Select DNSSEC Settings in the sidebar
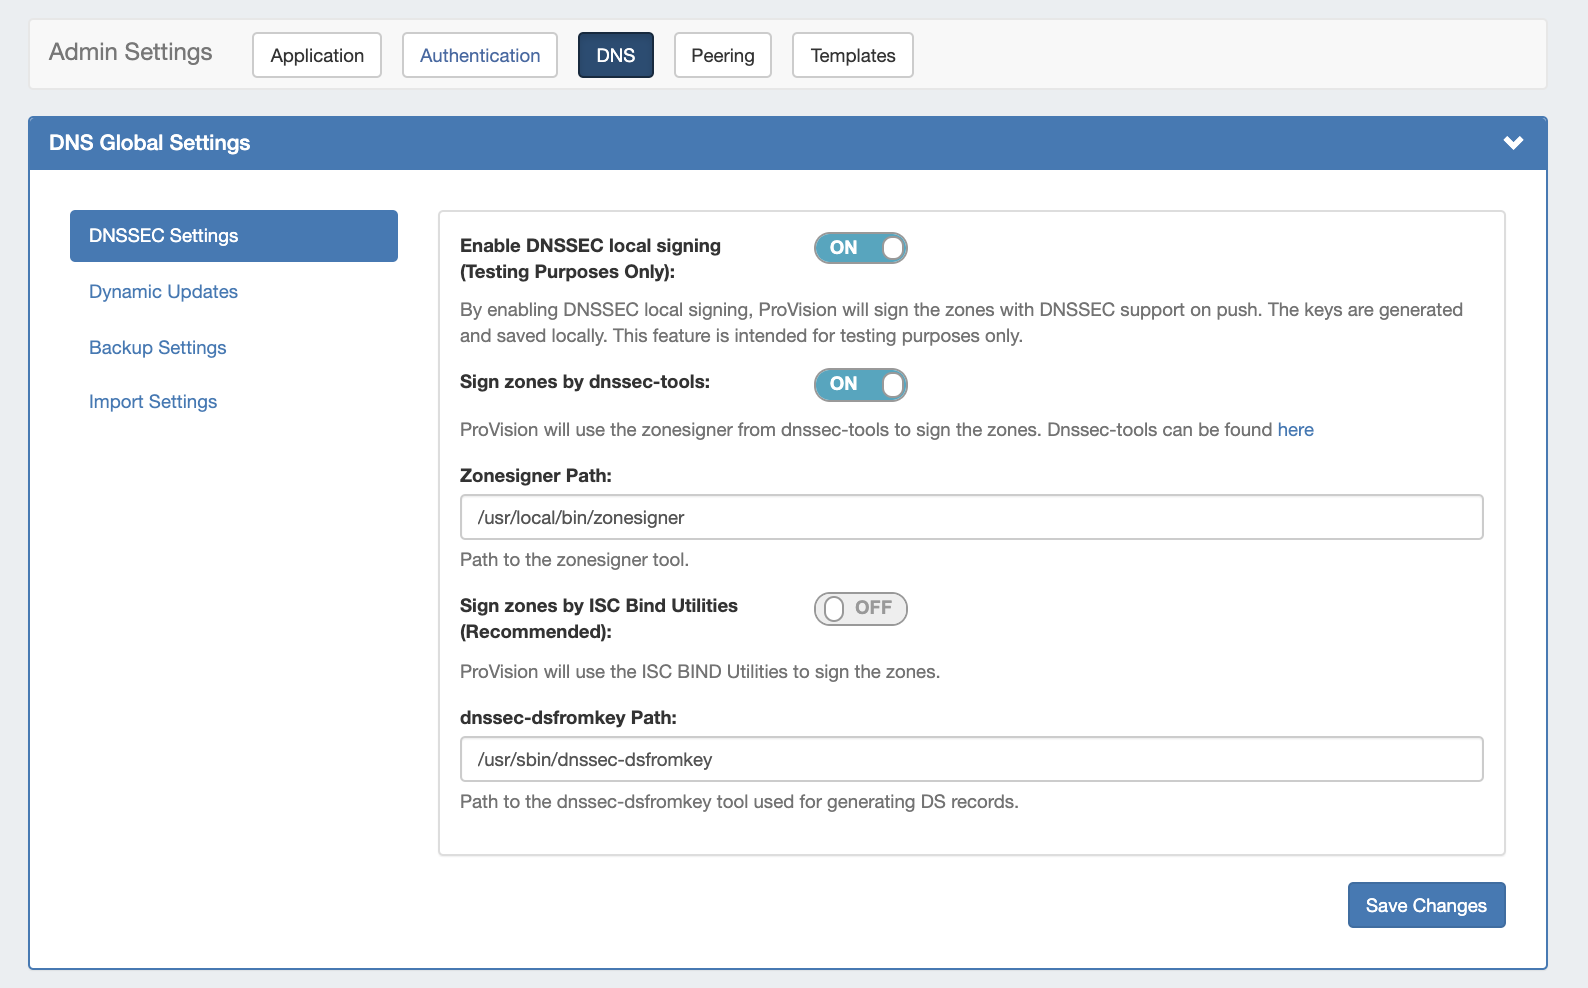Image resolution: width=1588 pixels, height=988 pixels. pyautogui.click(x=233, y=236)
